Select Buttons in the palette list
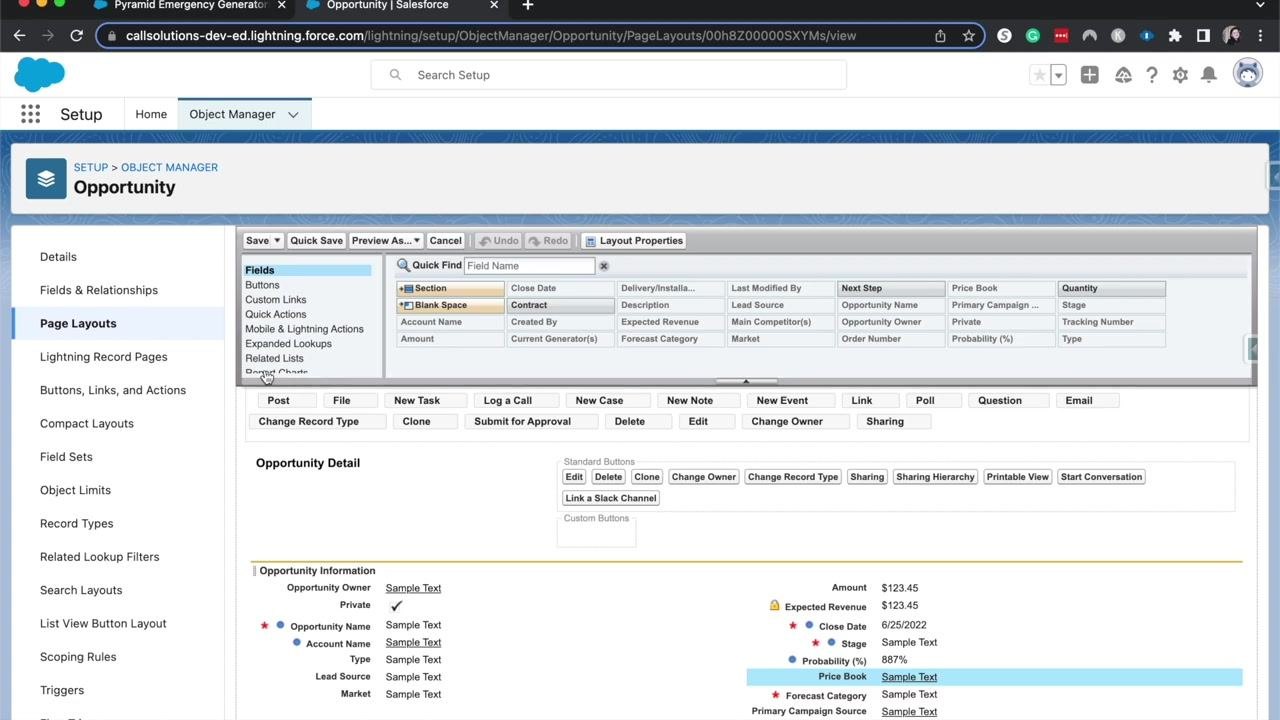 point(262,285)
